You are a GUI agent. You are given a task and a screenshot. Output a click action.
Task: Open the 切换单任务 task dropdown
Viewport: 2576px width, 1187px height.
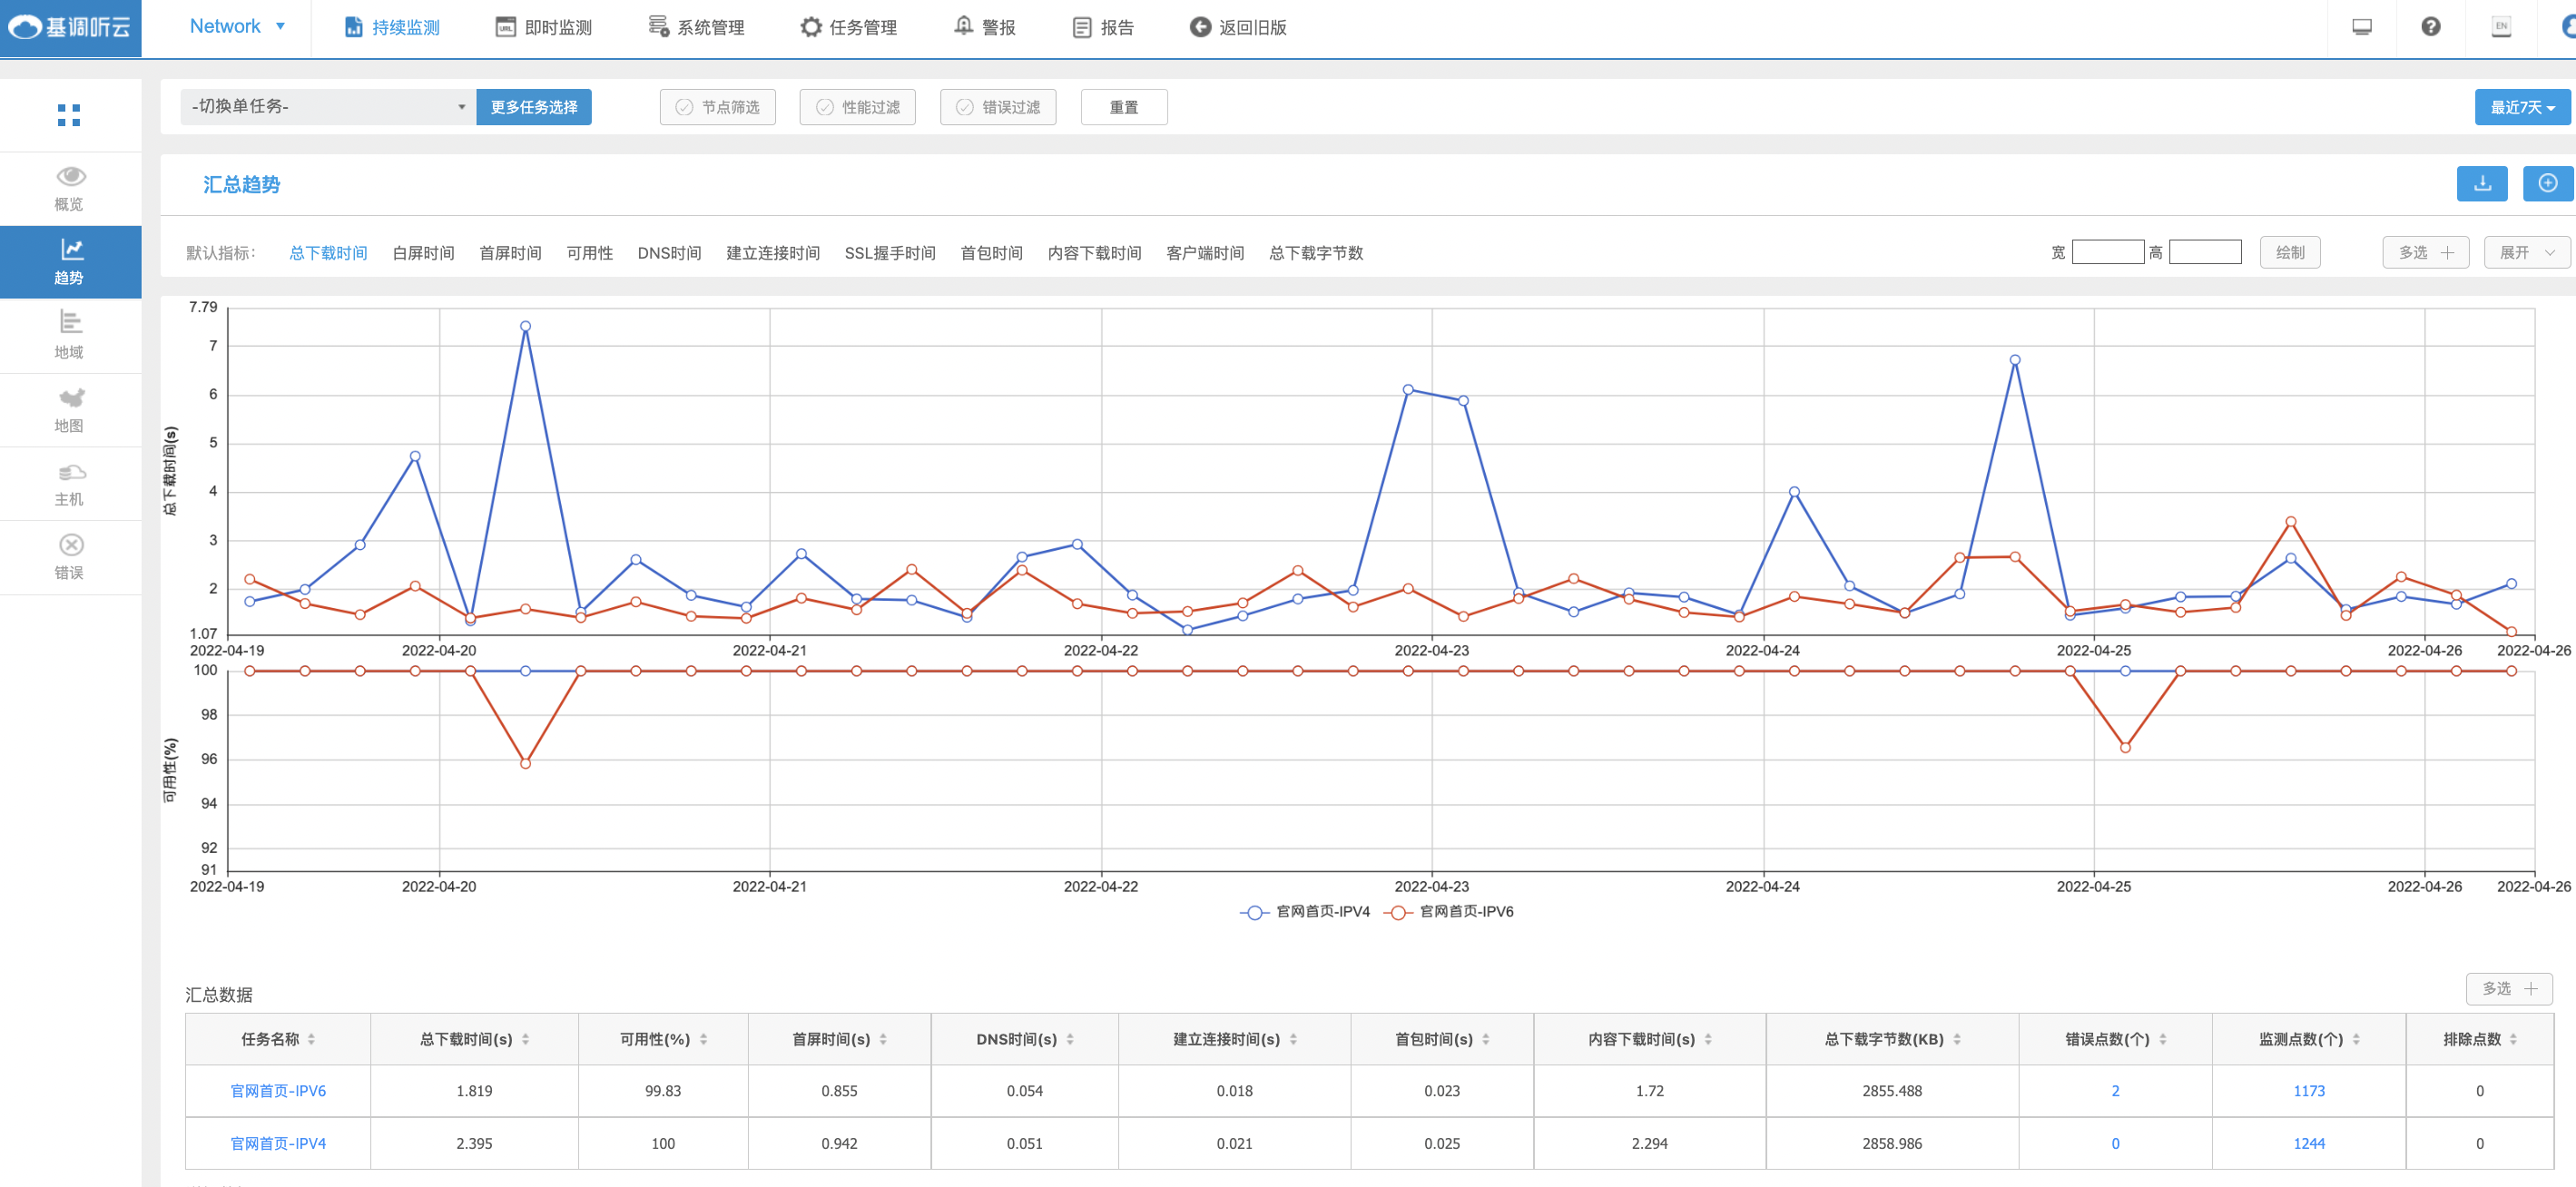328,107
